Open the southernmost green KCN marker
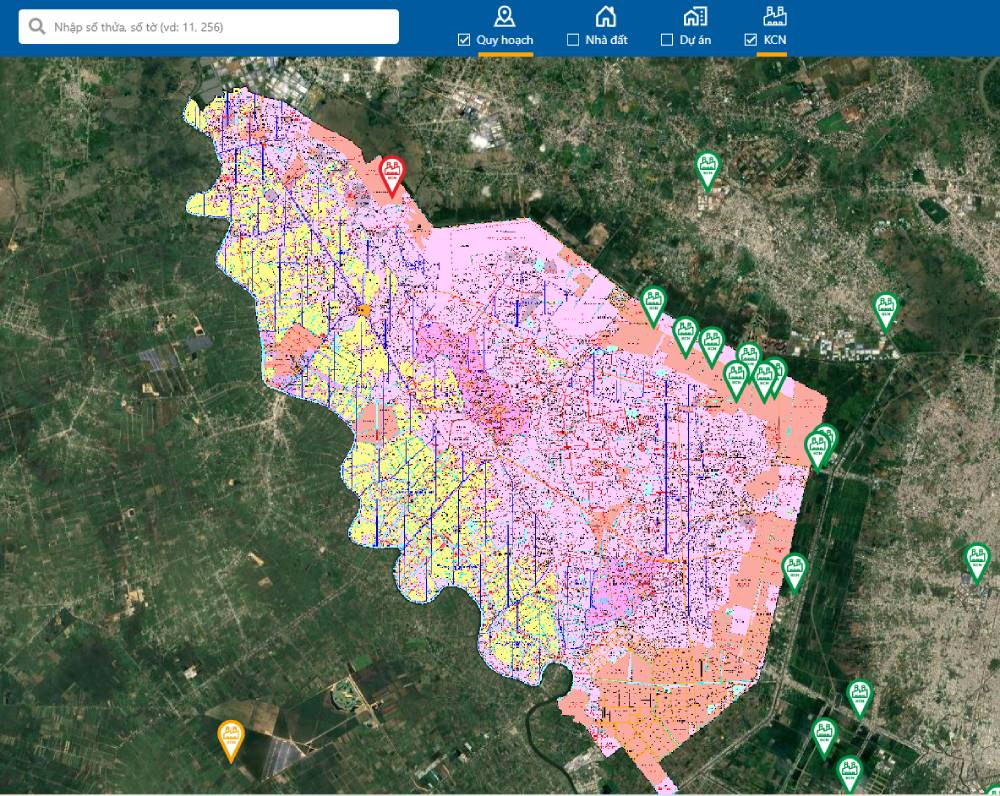This screenshot has width=1000, height=796. coord(850,772)
